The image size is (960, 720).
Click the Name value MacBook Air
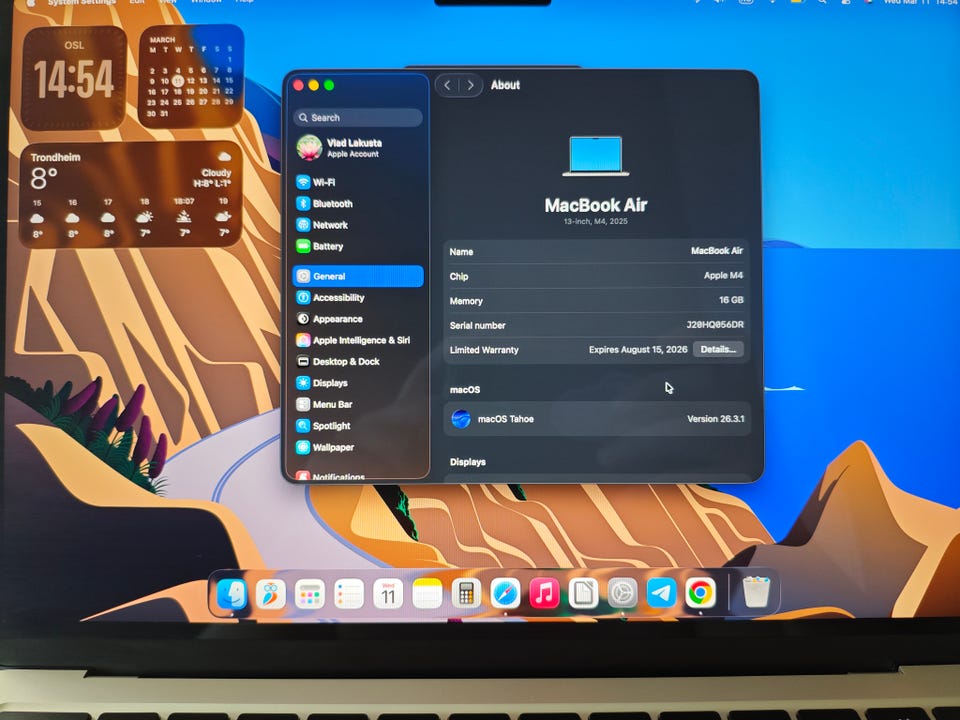coord(716,251)
